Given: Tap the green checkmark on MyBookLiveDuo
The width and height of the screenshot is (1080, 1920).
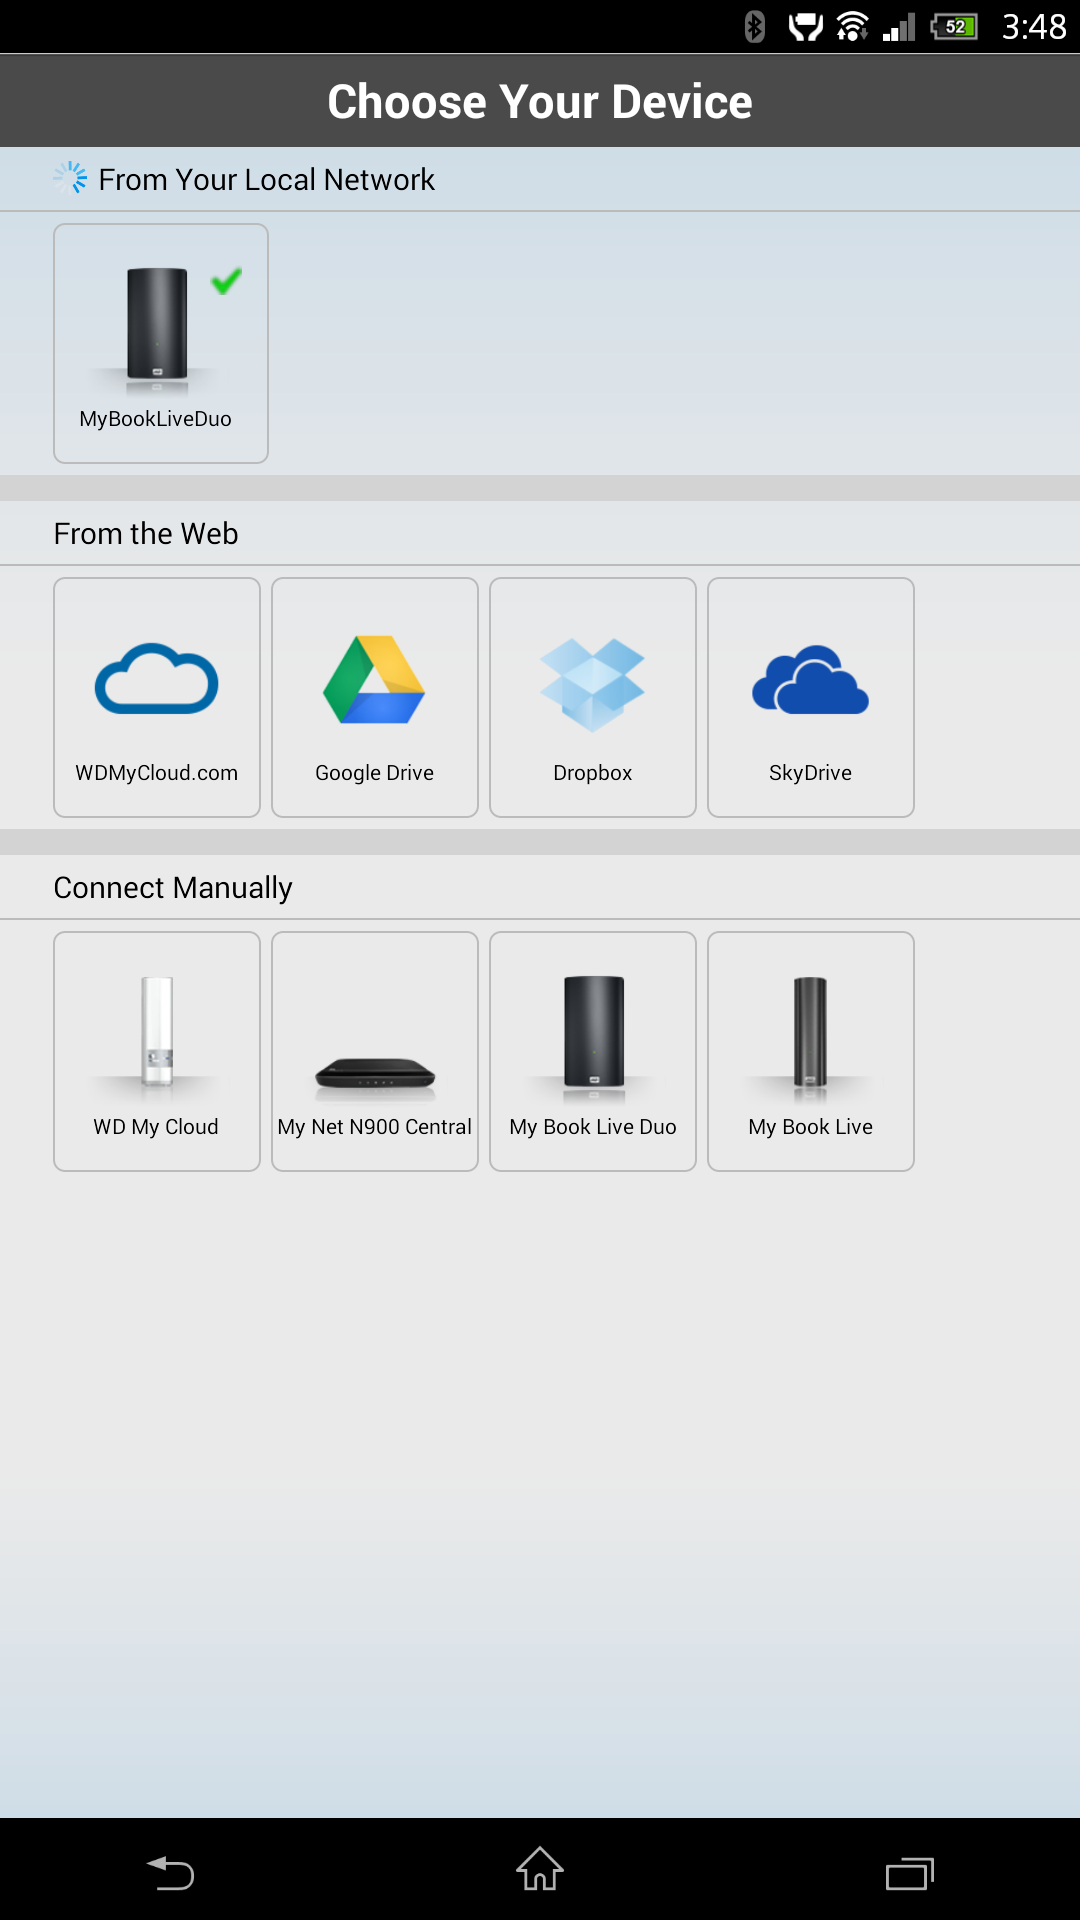Looking at the screenshot, I should [x=227, y=281].
